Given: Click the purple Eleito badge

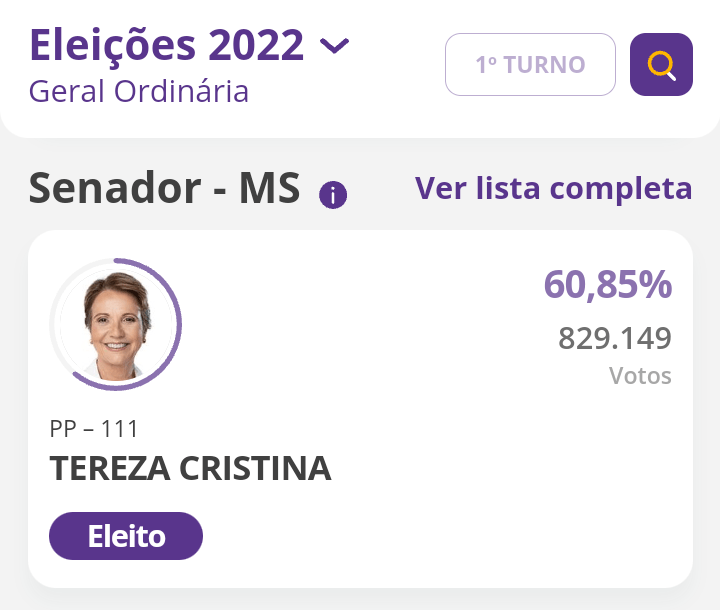Looking at the screenshot, I should pos(126,537).
